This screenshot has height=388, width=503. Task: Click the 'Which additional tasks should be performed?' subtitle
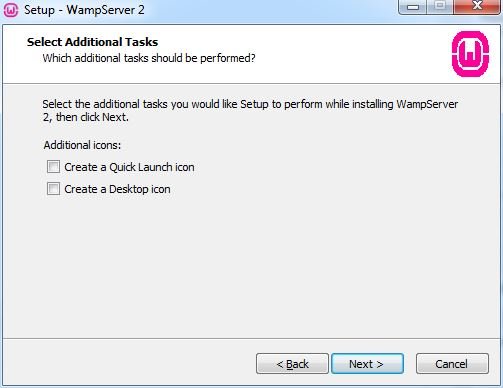coord(149,58)
